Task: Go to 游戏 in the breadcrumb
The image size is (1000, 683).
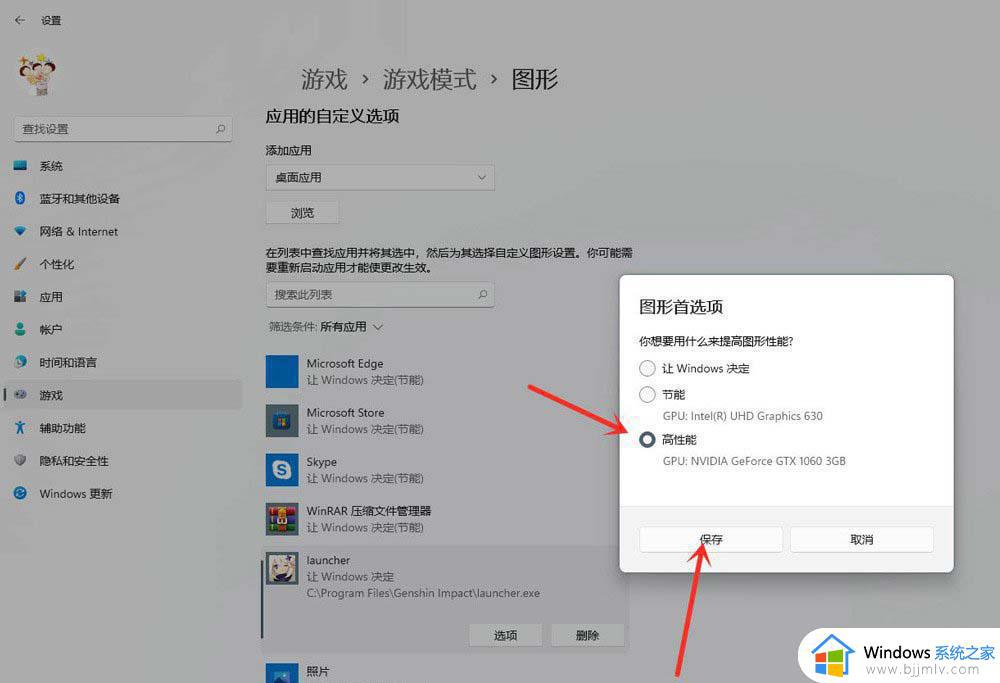Action: point(324,80)
